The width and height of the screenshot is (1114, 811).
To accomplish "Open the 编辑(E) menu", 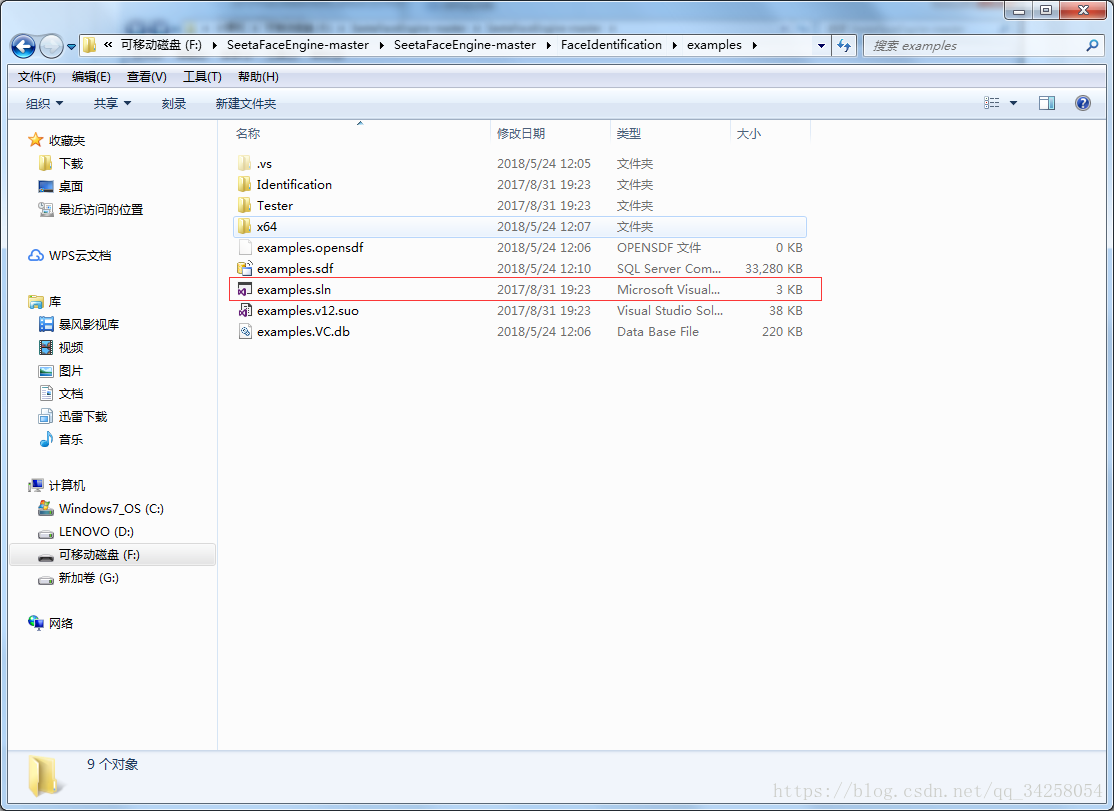I will tap(91, 77).
